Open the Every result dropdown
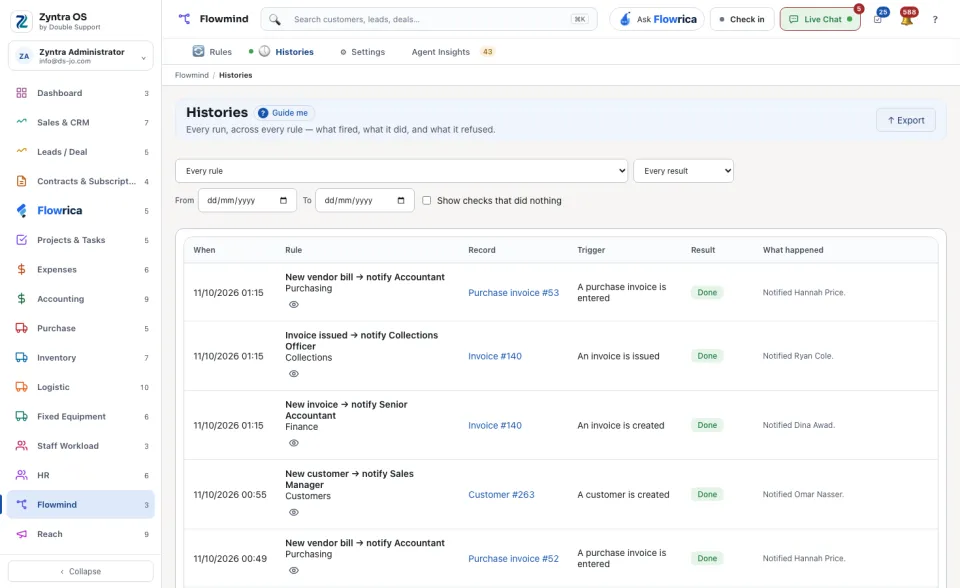The height and width of the screenshot is (588, 960). (683, 171)
